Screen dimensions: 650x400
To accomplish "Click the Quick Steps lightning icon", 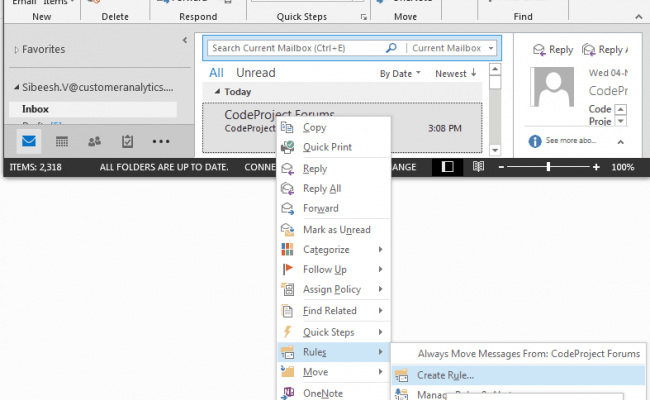I will pyautogui.click(x=287, y=332).
